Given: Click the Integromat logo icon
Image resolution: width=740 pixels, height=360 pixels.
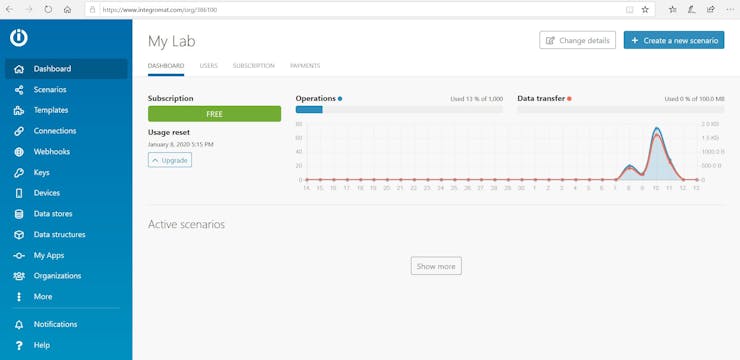Looking at the screenshot, I should click(19, 38).
